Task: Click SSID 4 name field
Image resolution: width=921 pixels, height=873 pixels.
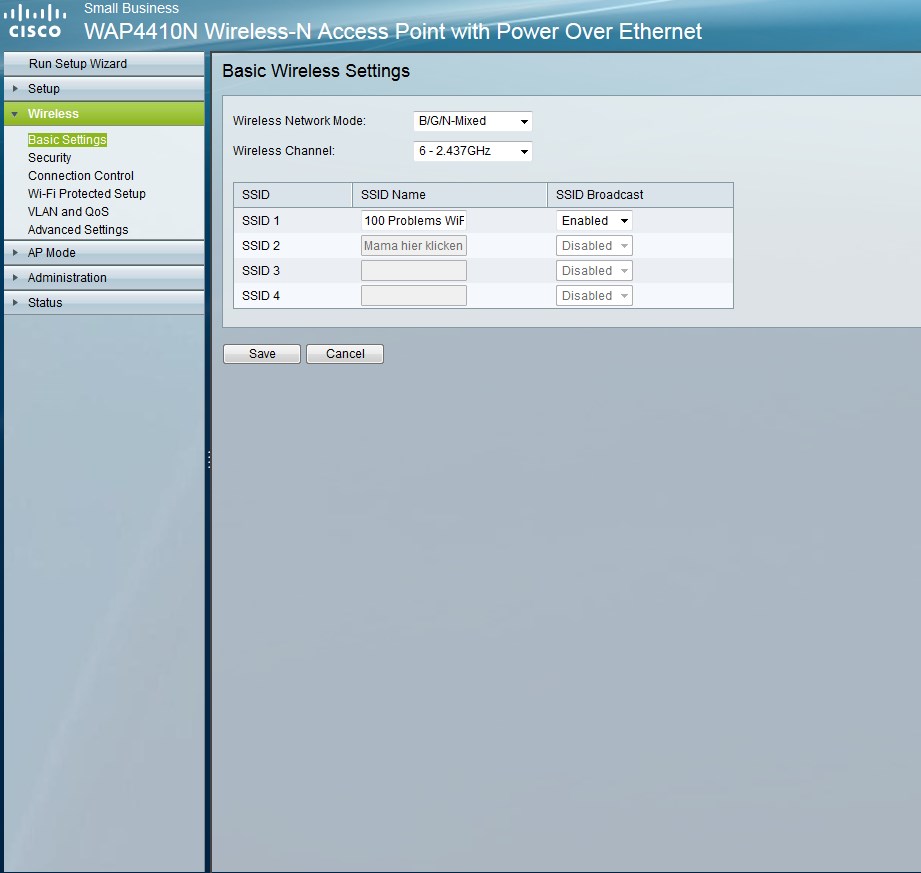Action: point(414,296)
